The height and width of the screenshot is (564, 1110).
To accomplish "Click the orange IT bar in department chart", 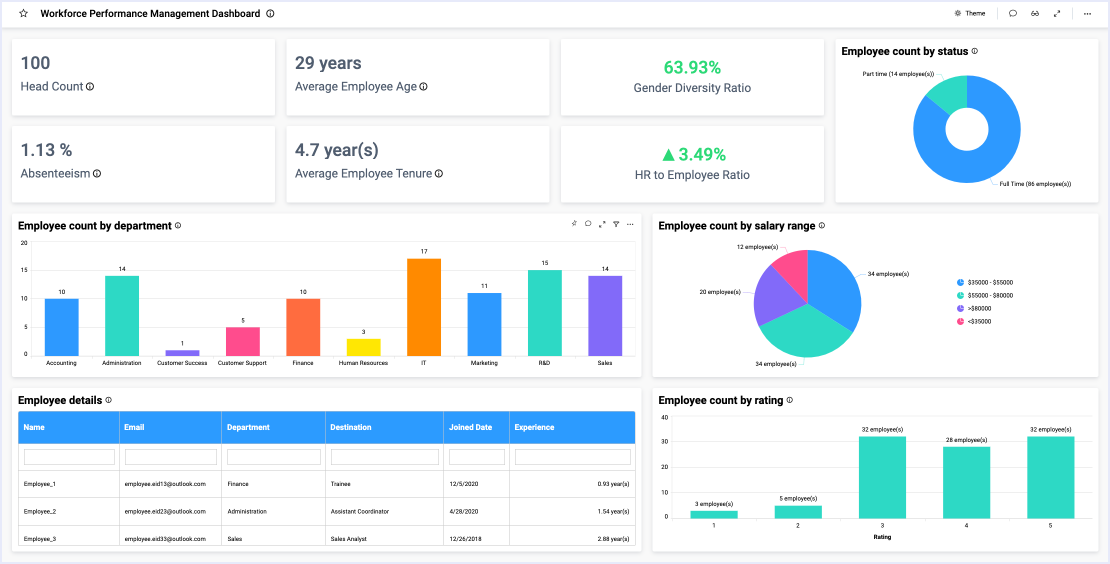I will click(424, 306).
